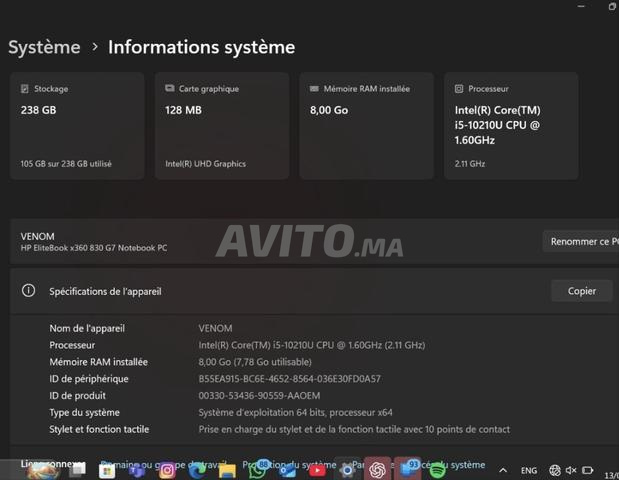
Task: Click the Intel(R) UHD Graphics text
Action: coord(206,164)
